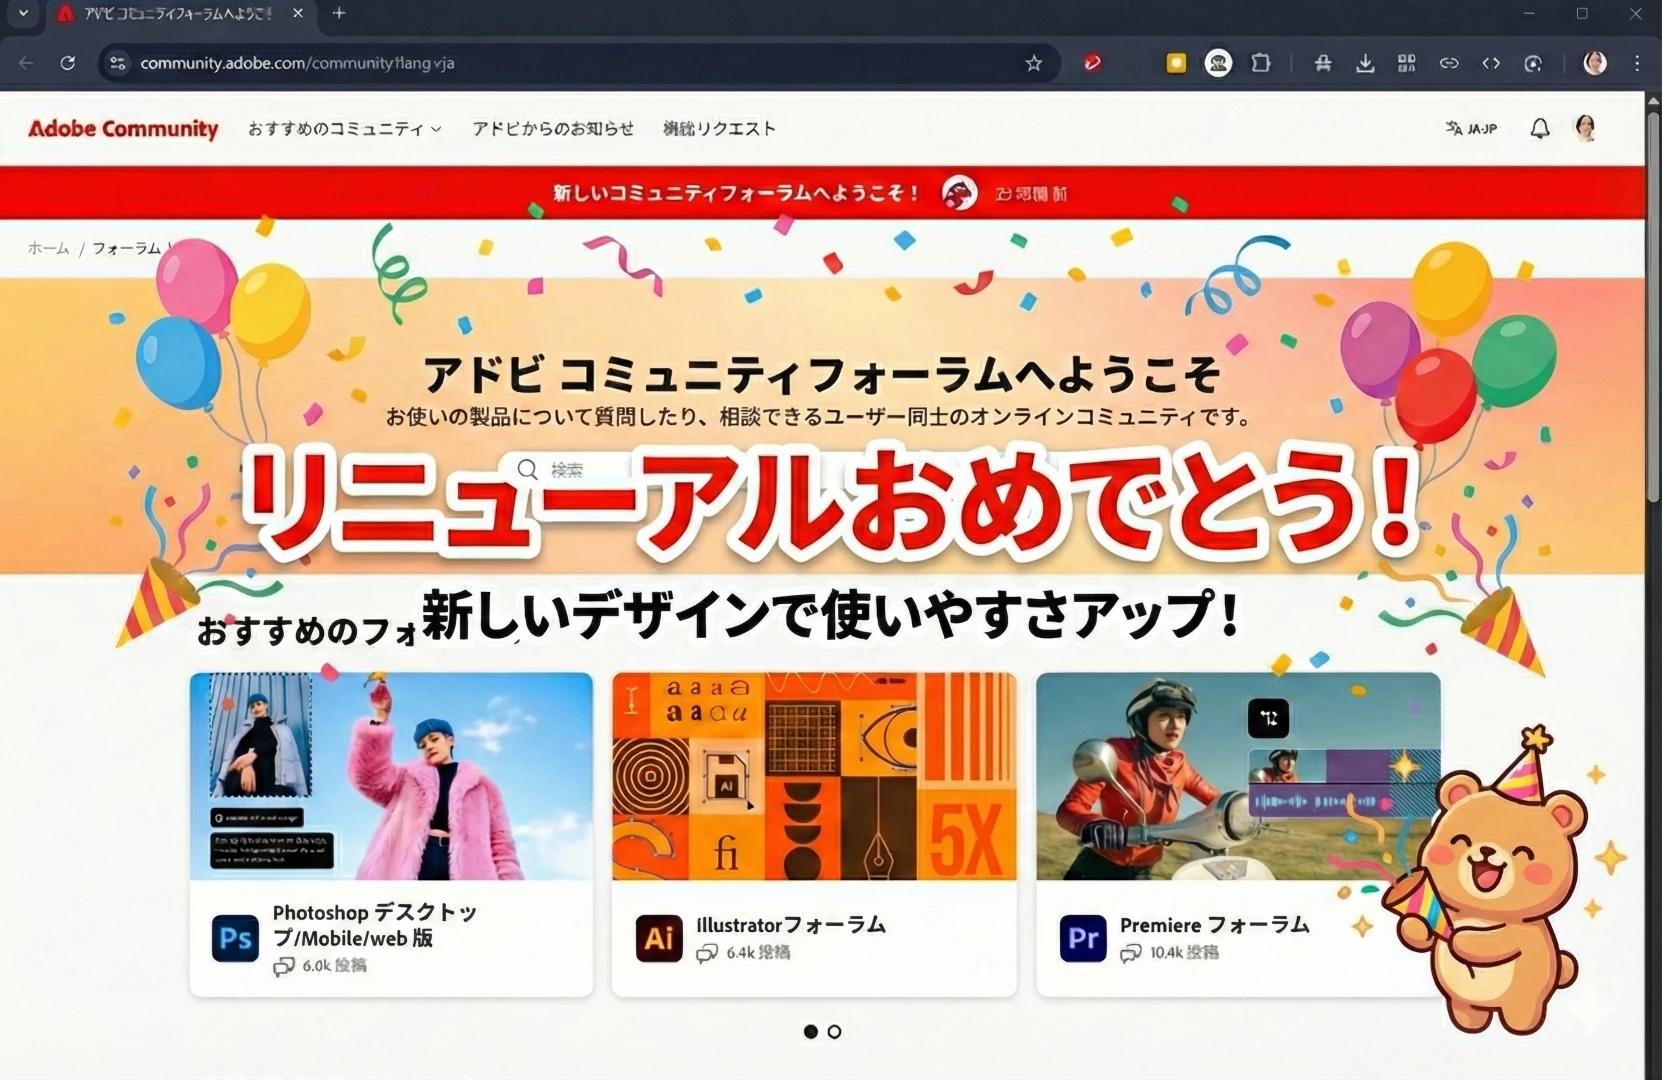
Task: Close the Adobe community browser tab
Action: pyautogui.click(x=298, y=13)
